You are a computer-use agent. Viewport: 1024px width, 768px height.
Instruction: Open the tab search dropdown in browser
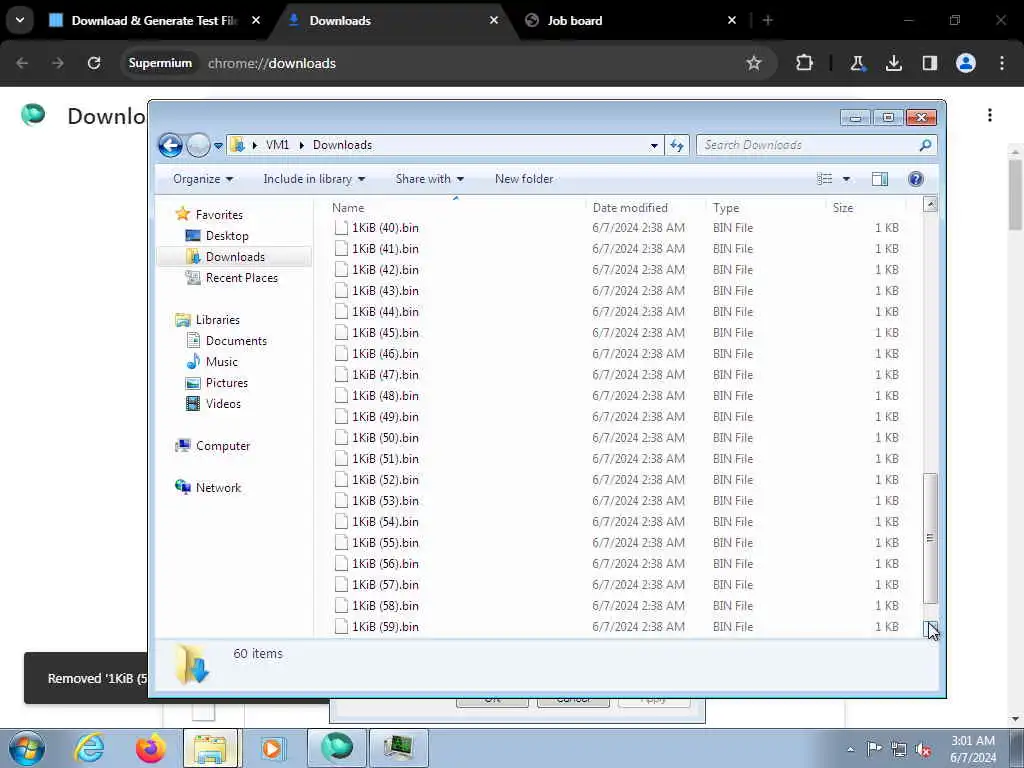point(20,20)
